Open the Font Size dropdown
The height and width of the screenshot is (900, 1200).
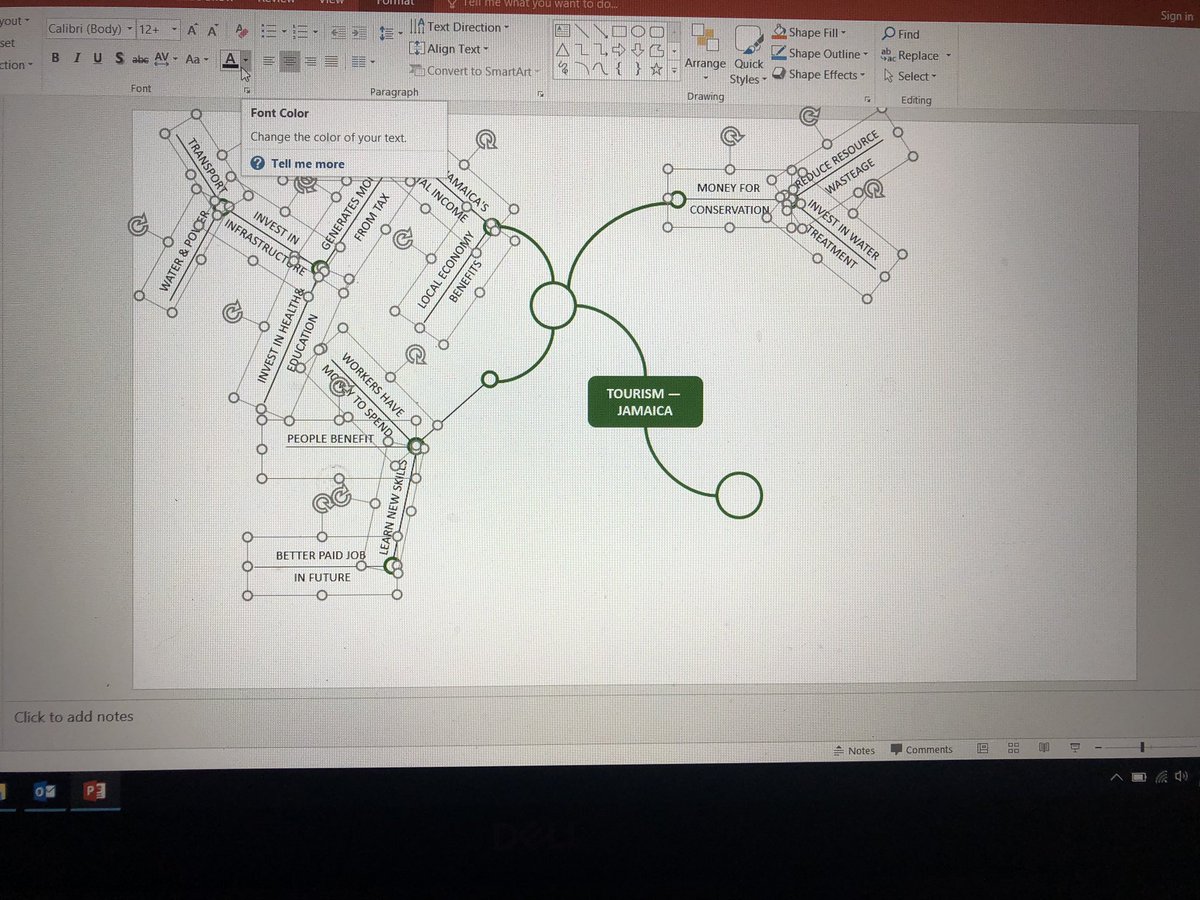tap(173, 28)
